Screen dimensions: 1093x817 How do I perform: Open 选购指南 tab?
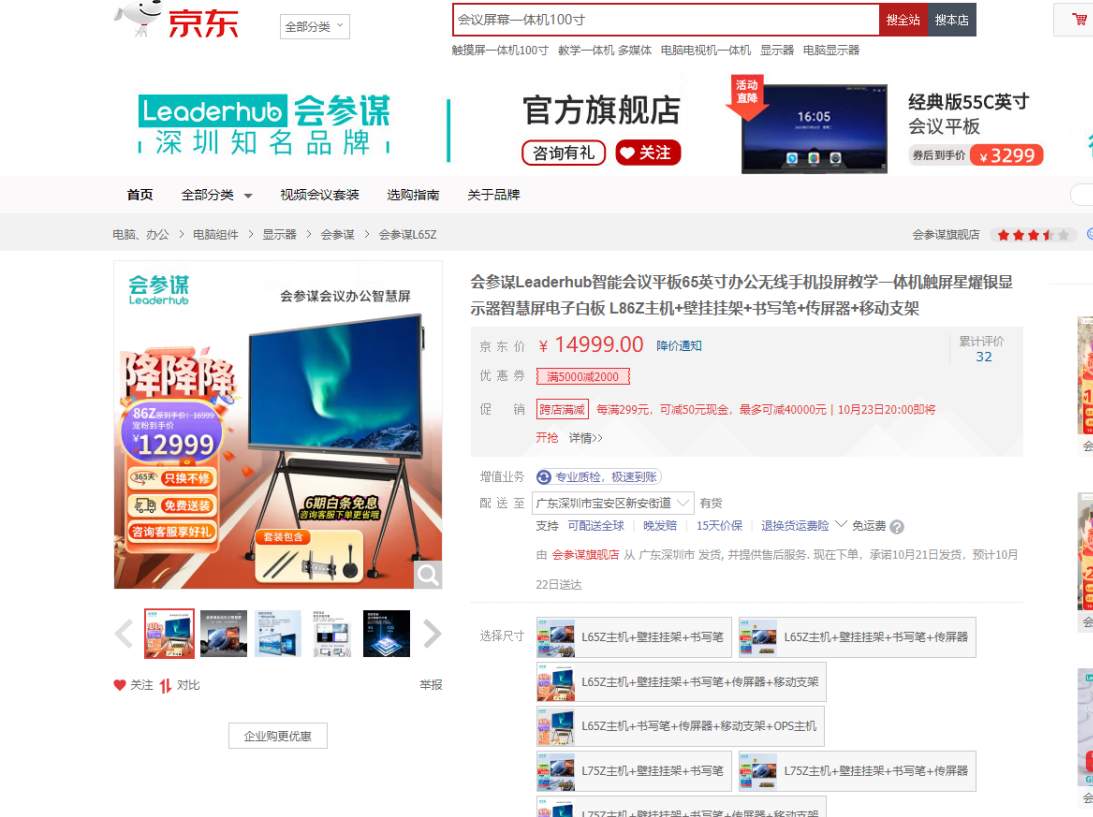[x=413, y=195]
